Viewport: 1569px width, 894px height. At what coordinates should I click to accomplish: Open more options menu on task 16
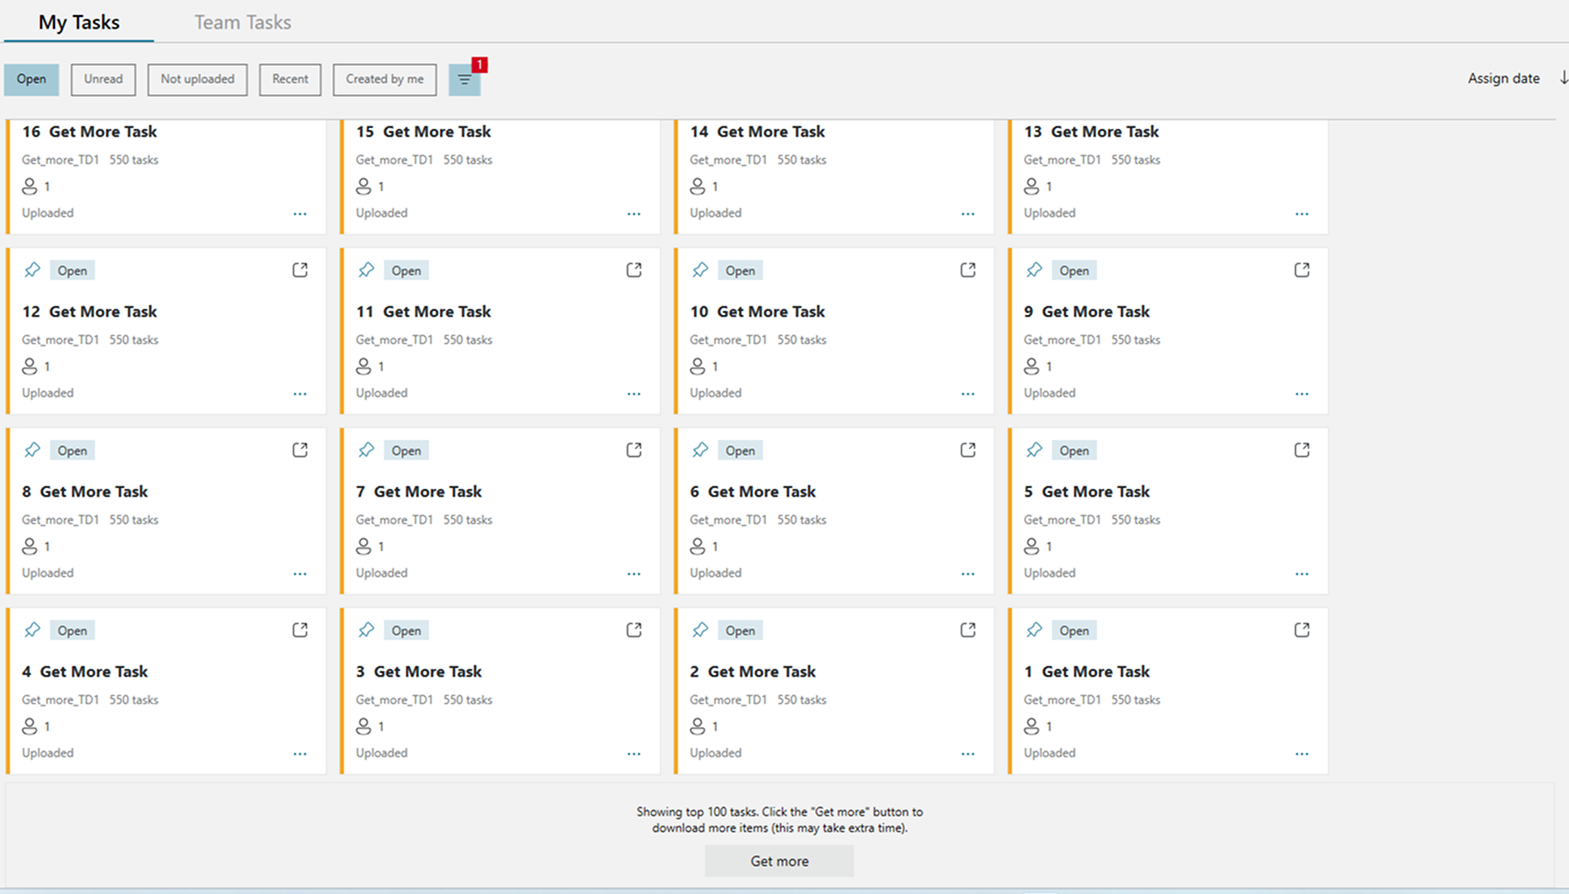pyautogui.click(x=300, y=214)
